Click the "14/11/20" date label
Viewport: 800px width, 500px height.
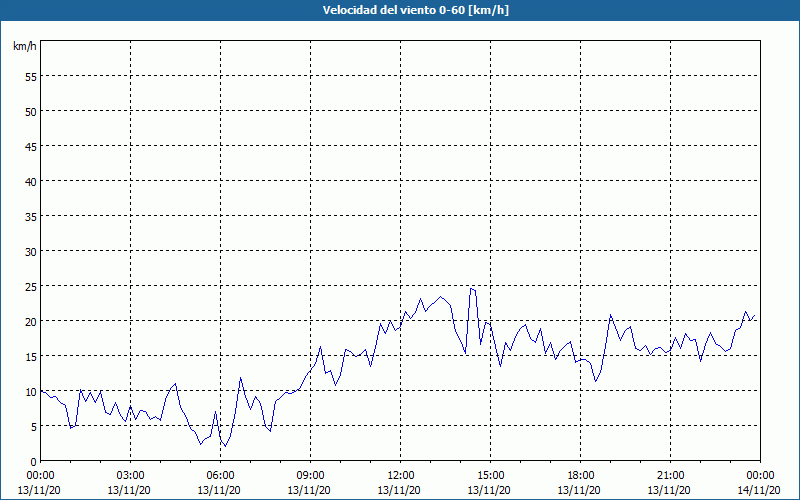759,490
